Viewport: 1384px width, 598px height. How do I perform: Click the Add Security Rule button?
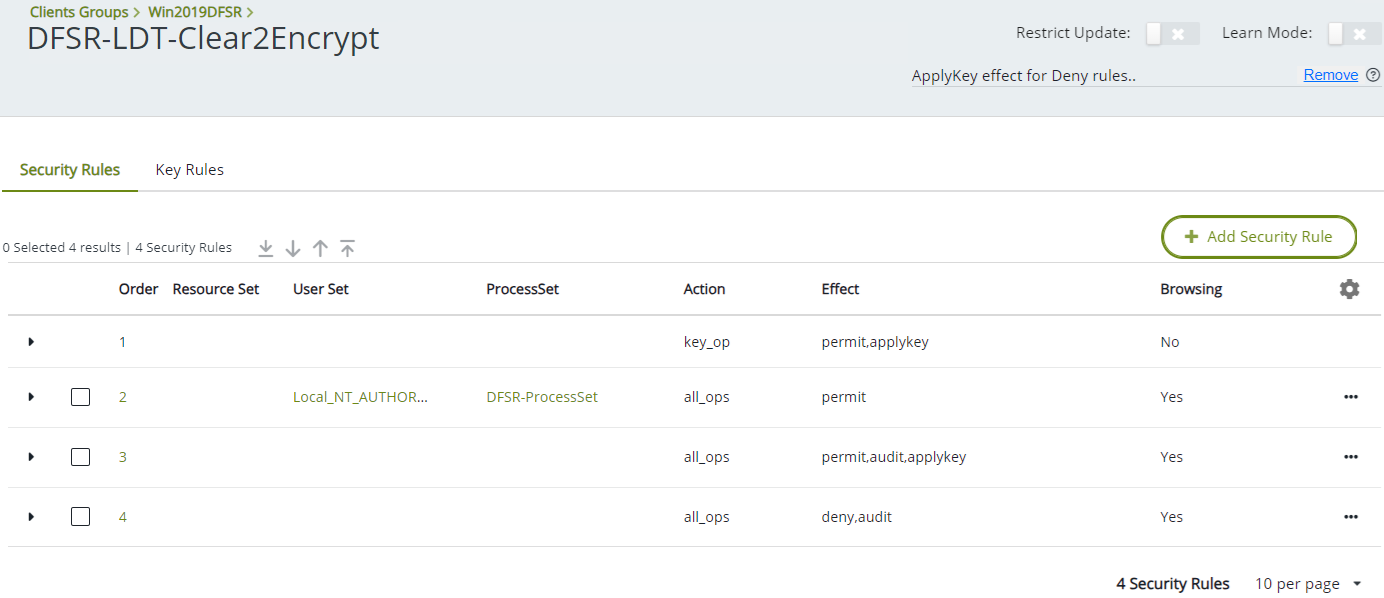coord(1258,237)
